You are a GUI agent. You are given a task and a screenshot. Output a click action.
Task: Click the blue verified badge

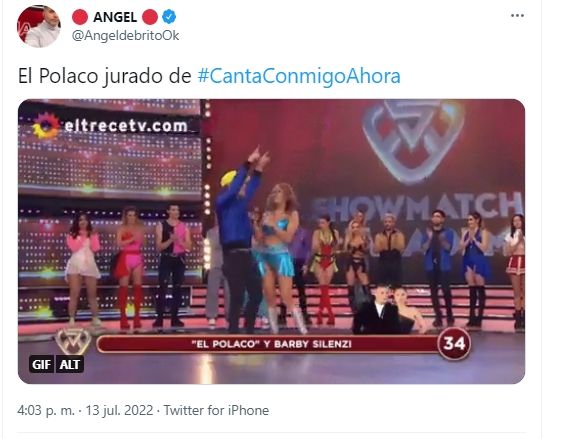(x=169, y=17)
